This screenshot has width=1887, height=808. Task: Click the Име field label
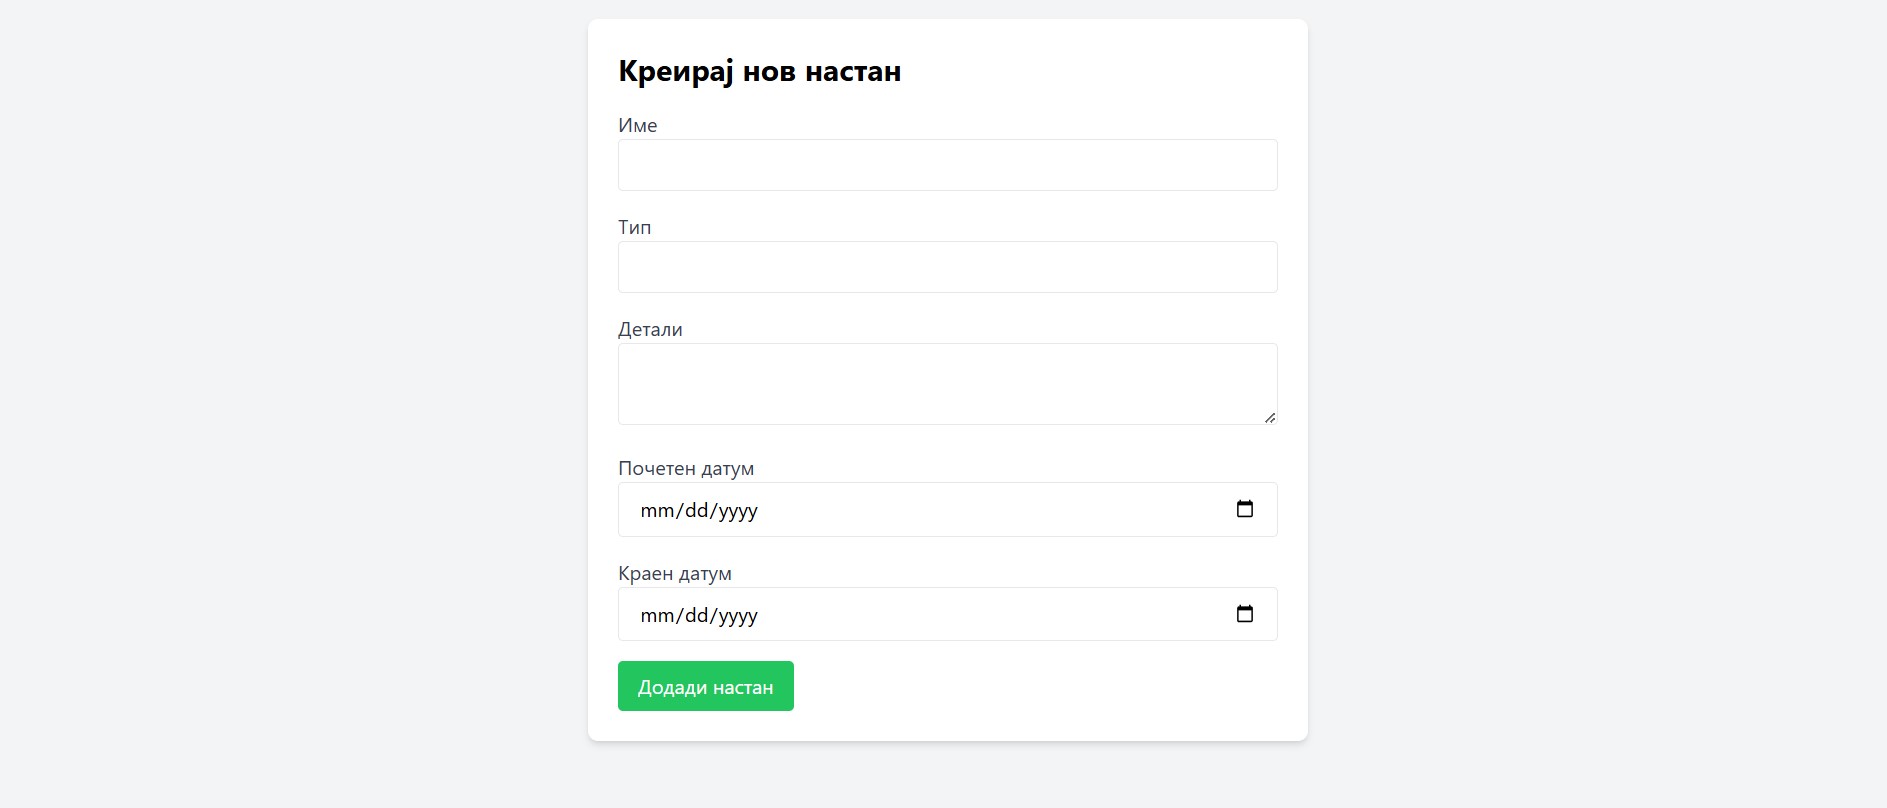pos(637,125)
